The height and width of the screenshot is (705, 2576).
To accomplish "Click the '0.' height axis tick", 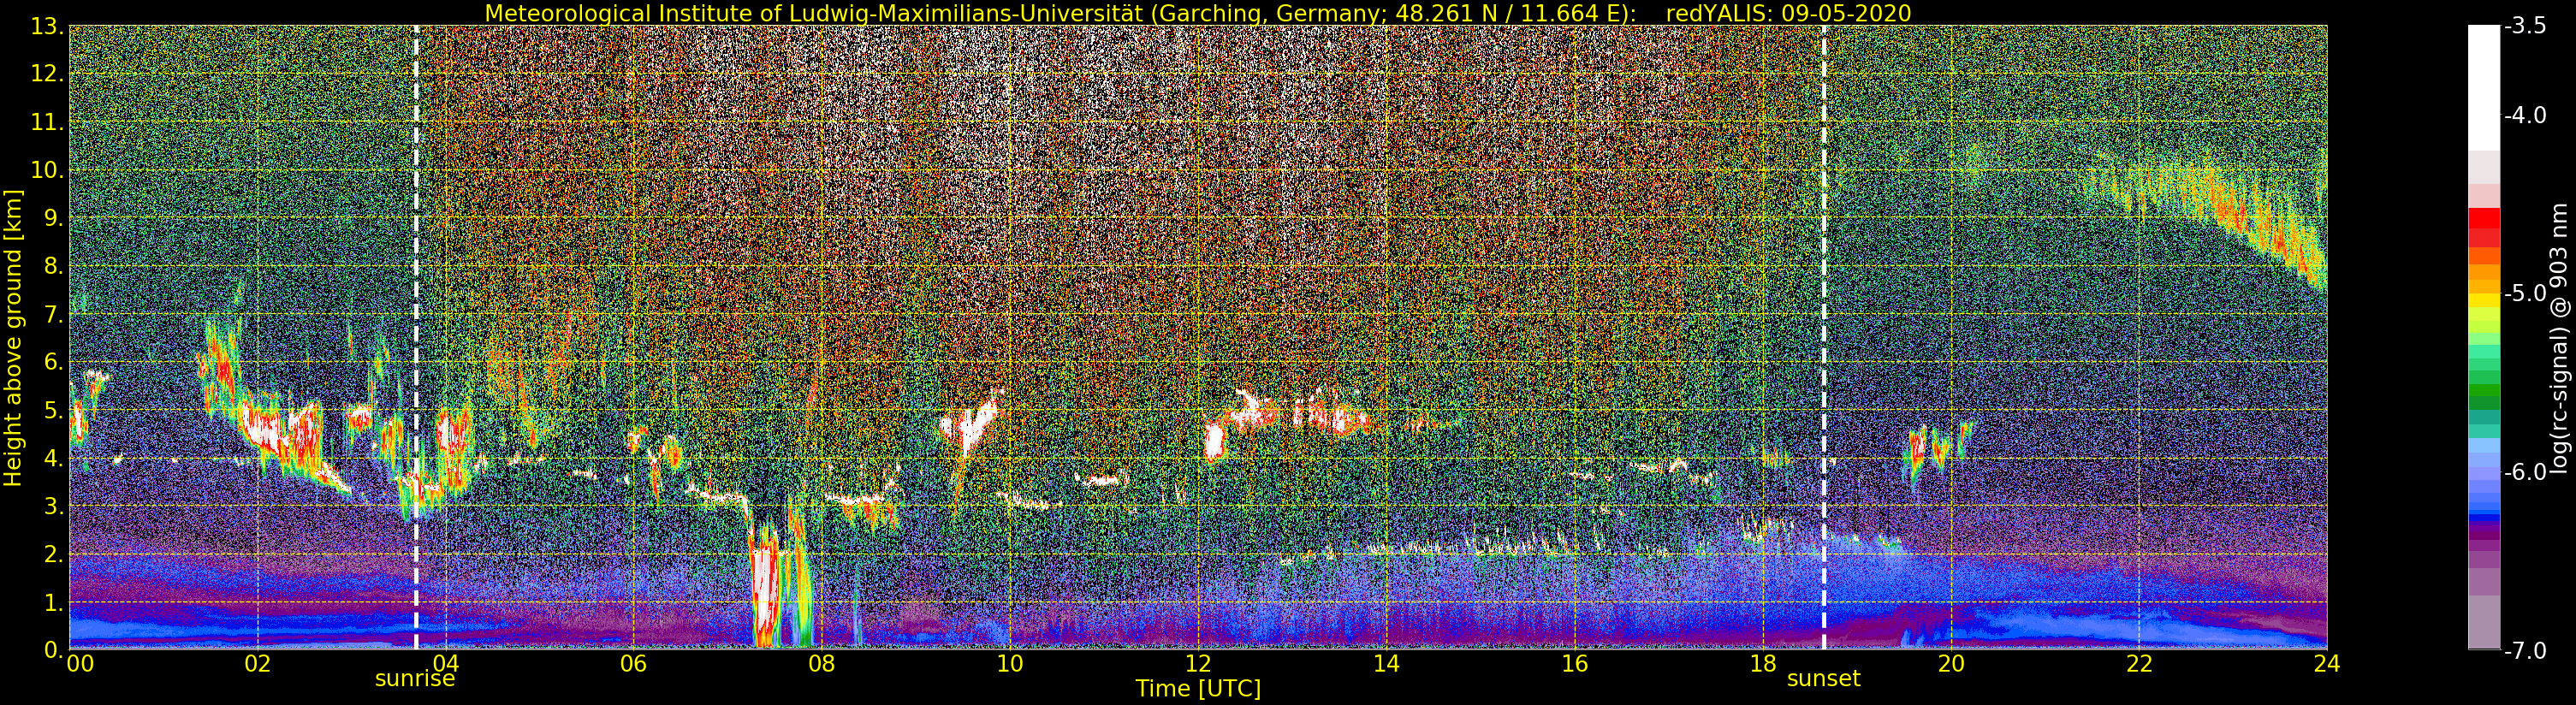I will (x=53, y=650).
